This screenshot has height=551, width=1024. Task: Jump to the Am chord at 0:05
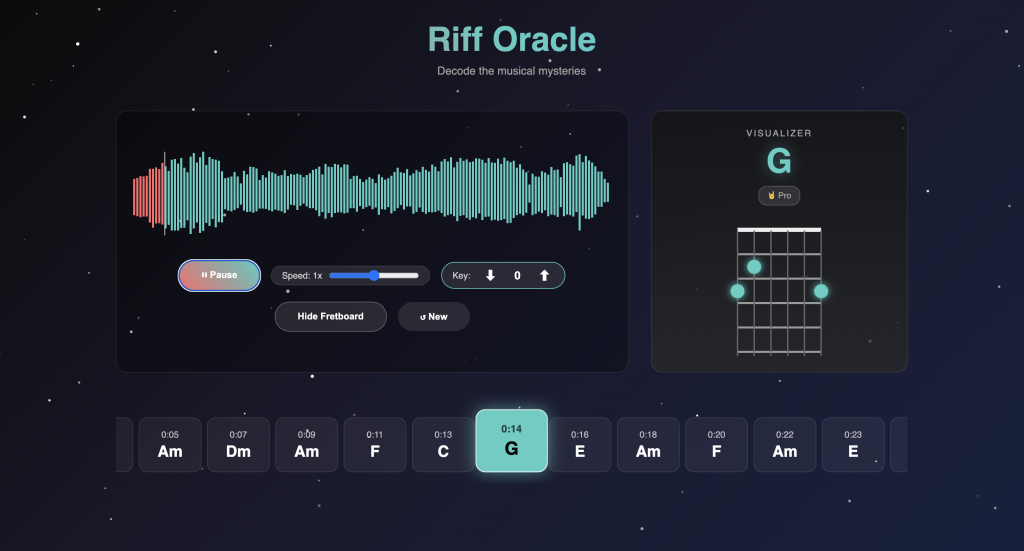tap(170, 444)
